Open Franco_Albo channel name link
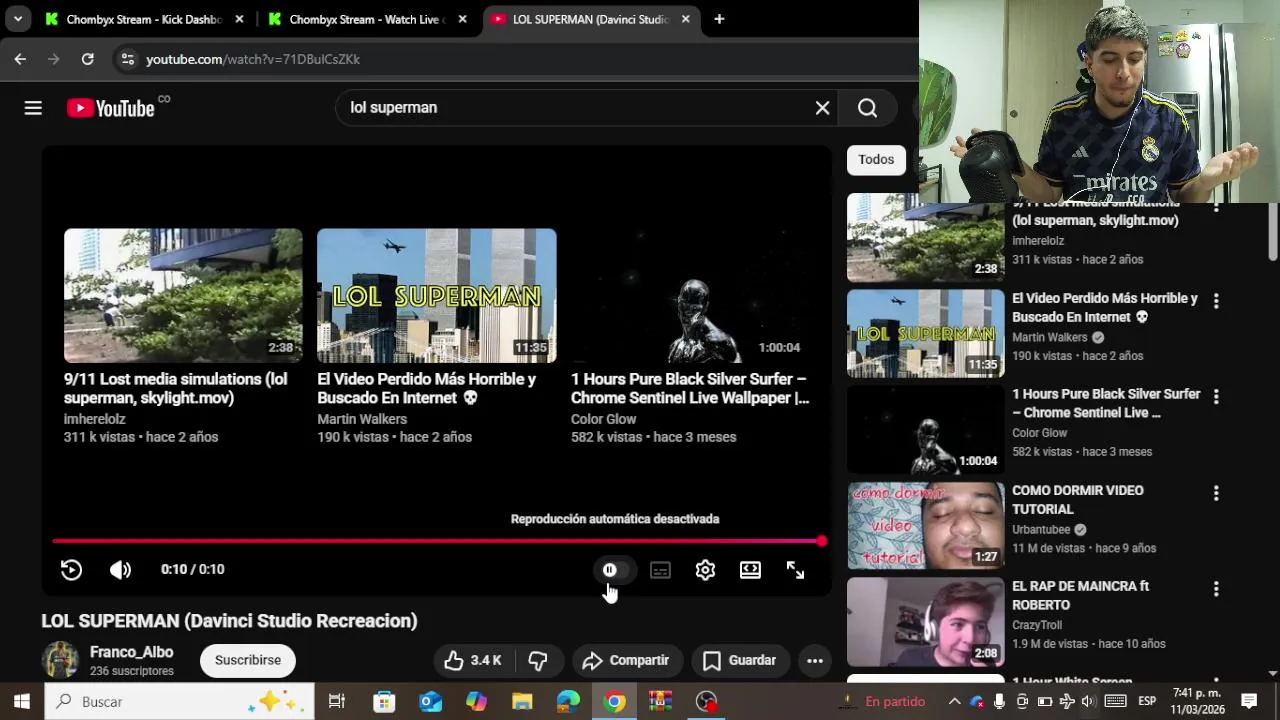The height and width of the screenshot is (720, 1280). (131, 652)
